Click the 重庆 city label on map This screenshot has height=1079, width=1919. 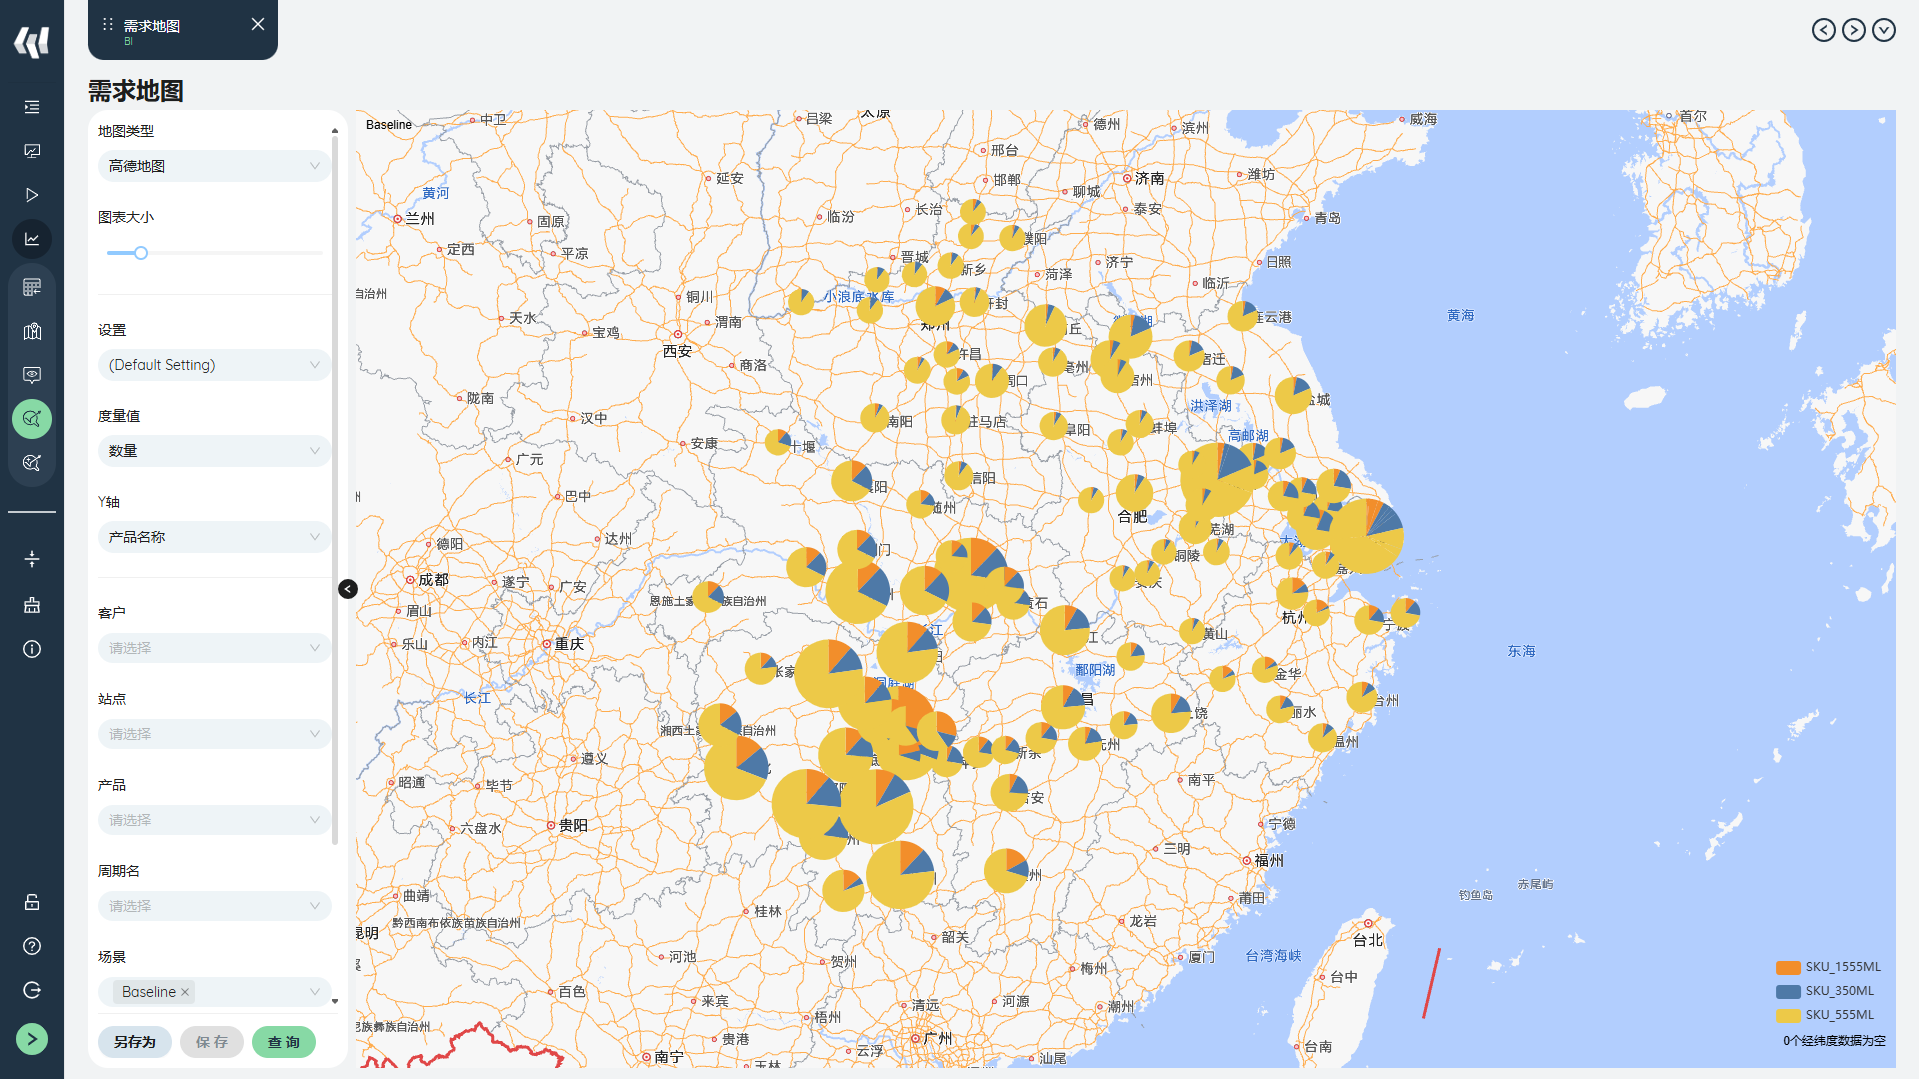569,644
